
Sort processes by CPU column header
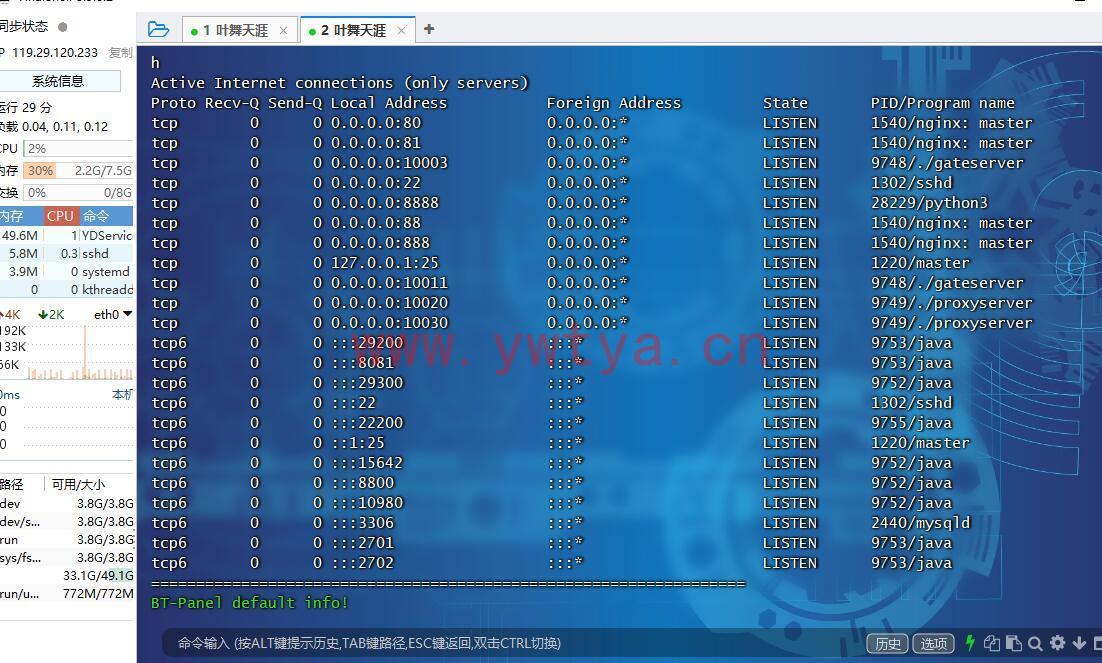(x=60, y=215)
